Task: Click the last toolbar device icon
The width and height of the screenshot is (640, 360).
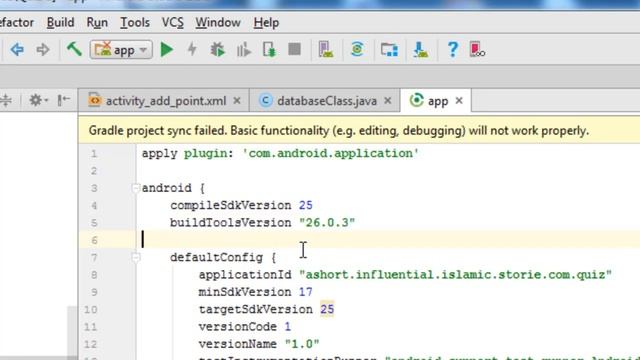Action: point(477,49)
